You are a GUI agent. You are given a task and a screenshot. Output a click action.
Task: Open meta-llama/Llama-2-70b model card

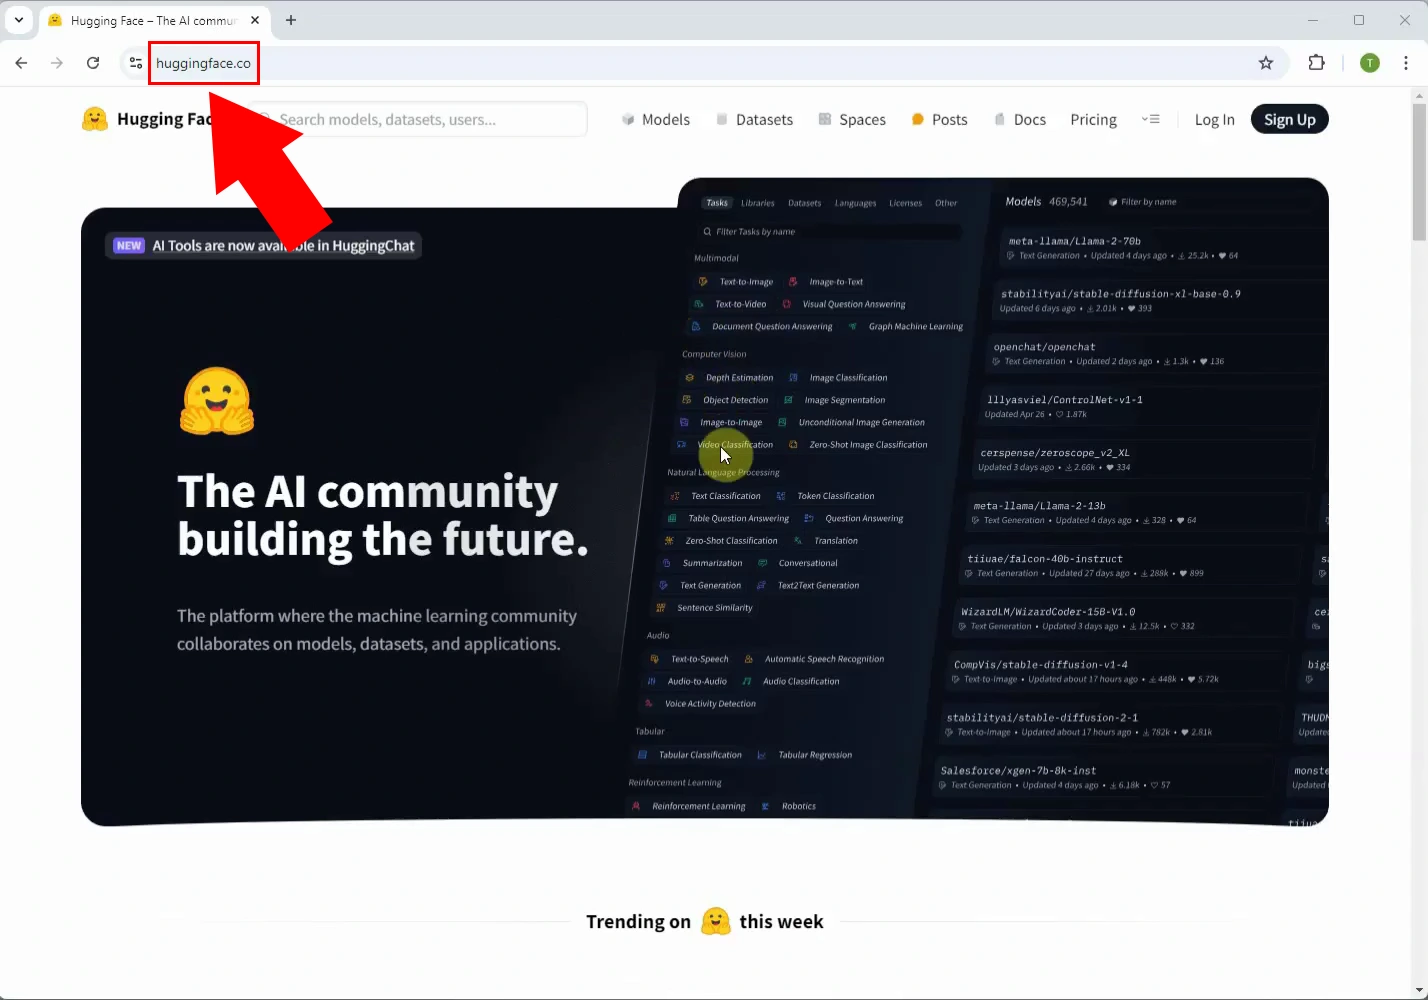1160,248
